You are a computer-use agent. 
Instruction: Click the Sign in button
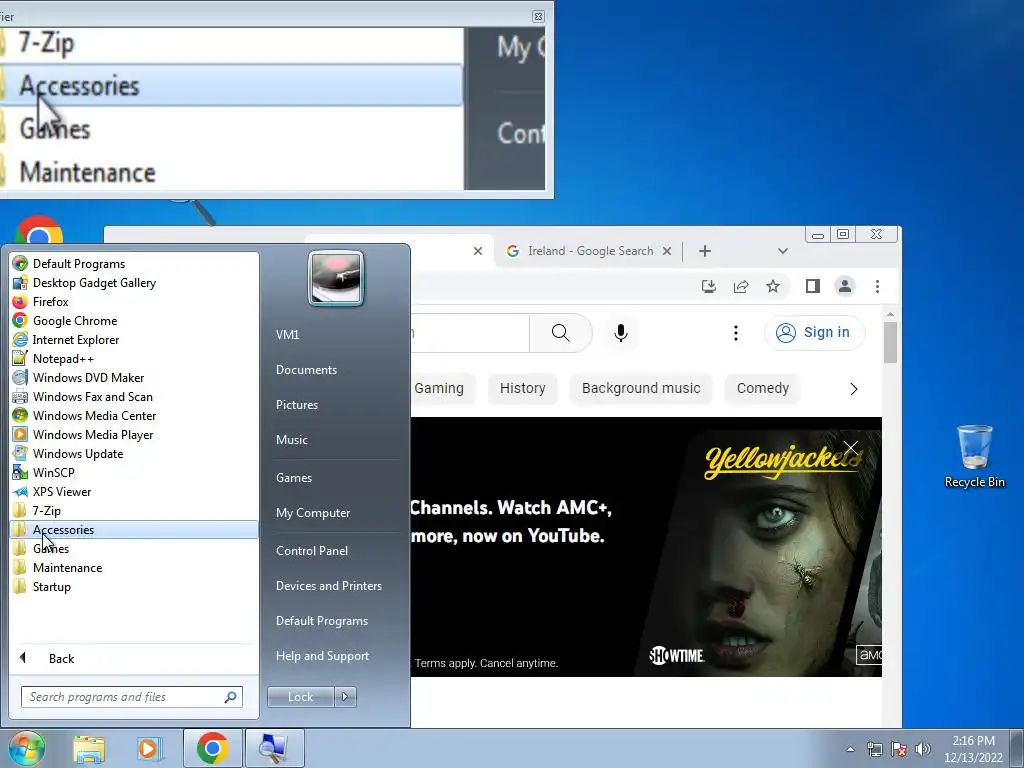tap(814, 332)
